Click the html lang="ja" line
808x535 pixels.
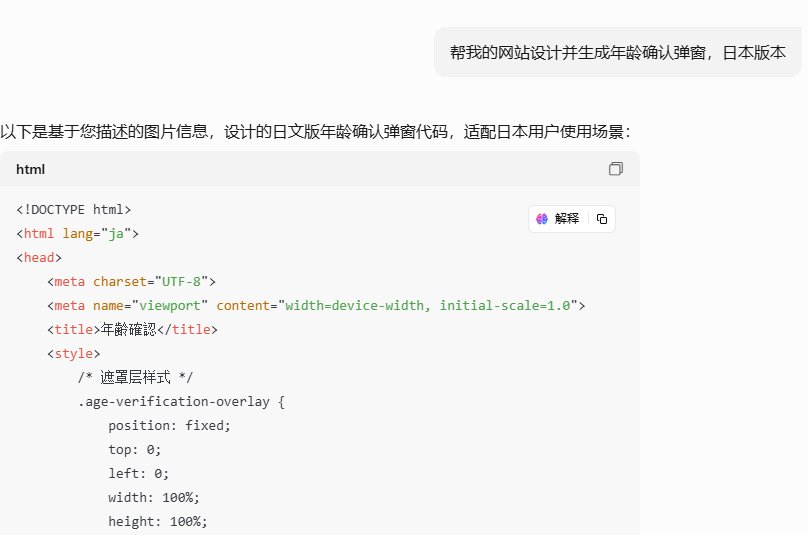click(x=77, y=233)
